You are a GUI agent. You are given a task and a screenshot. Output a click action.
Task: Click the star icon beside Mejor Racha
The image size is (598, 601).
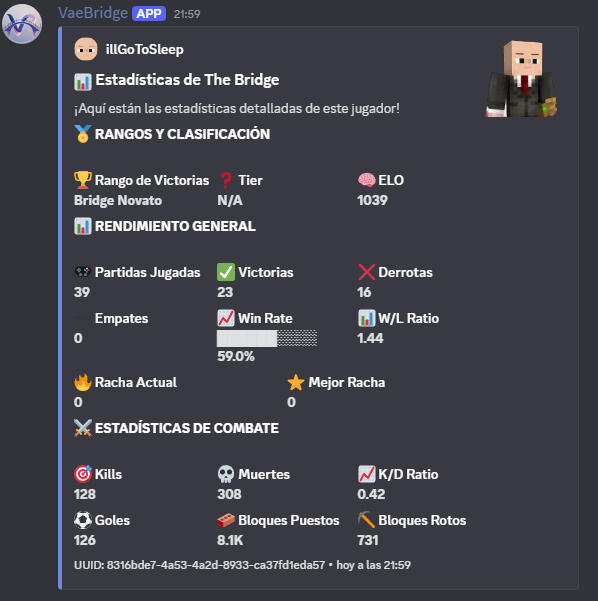[296, 382]
